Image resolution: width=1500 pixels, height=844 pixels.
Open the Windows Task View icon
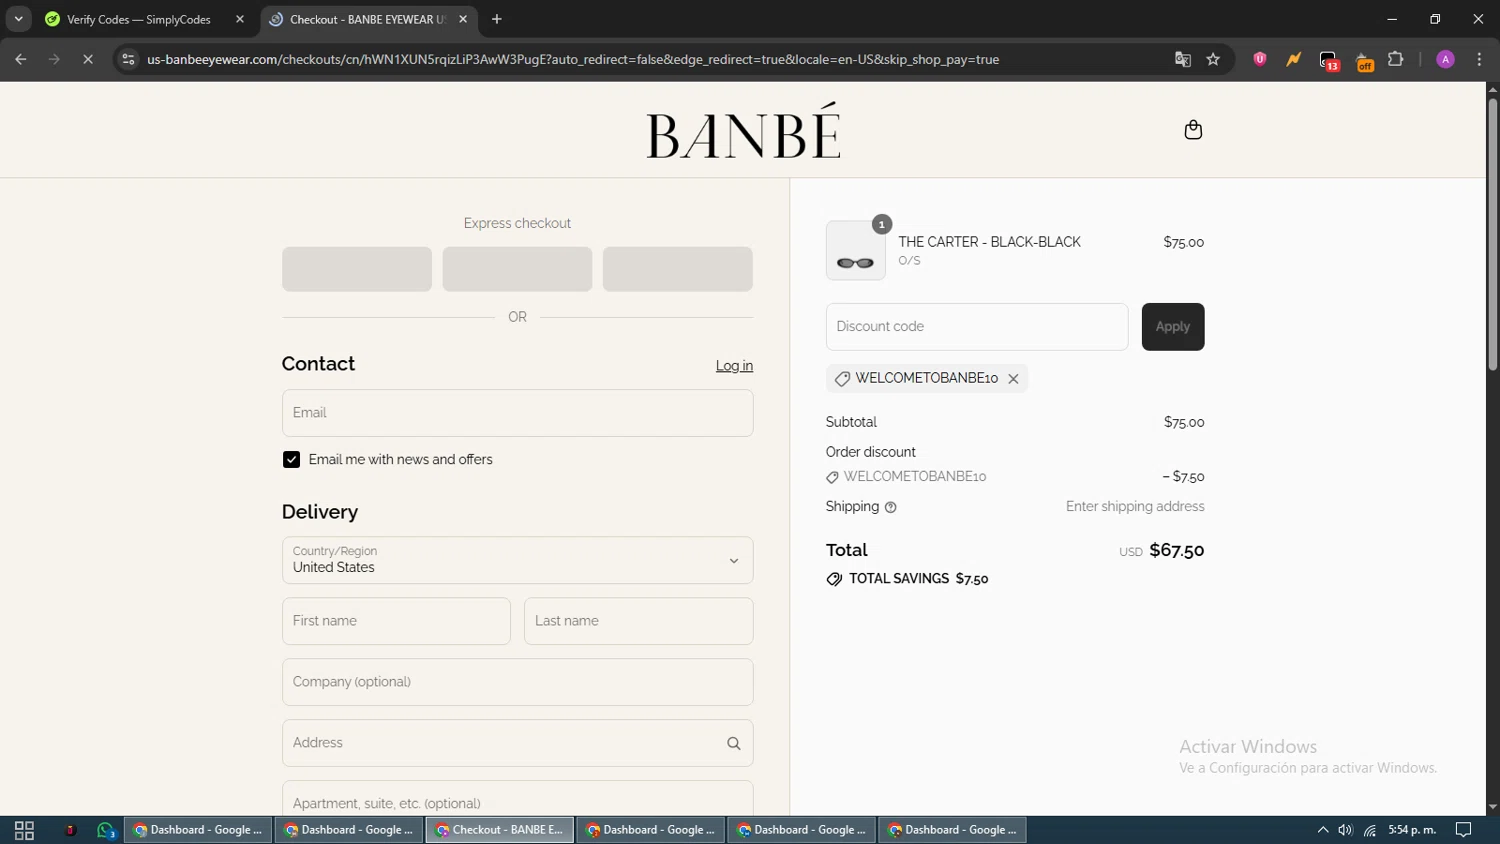[24, 830]
